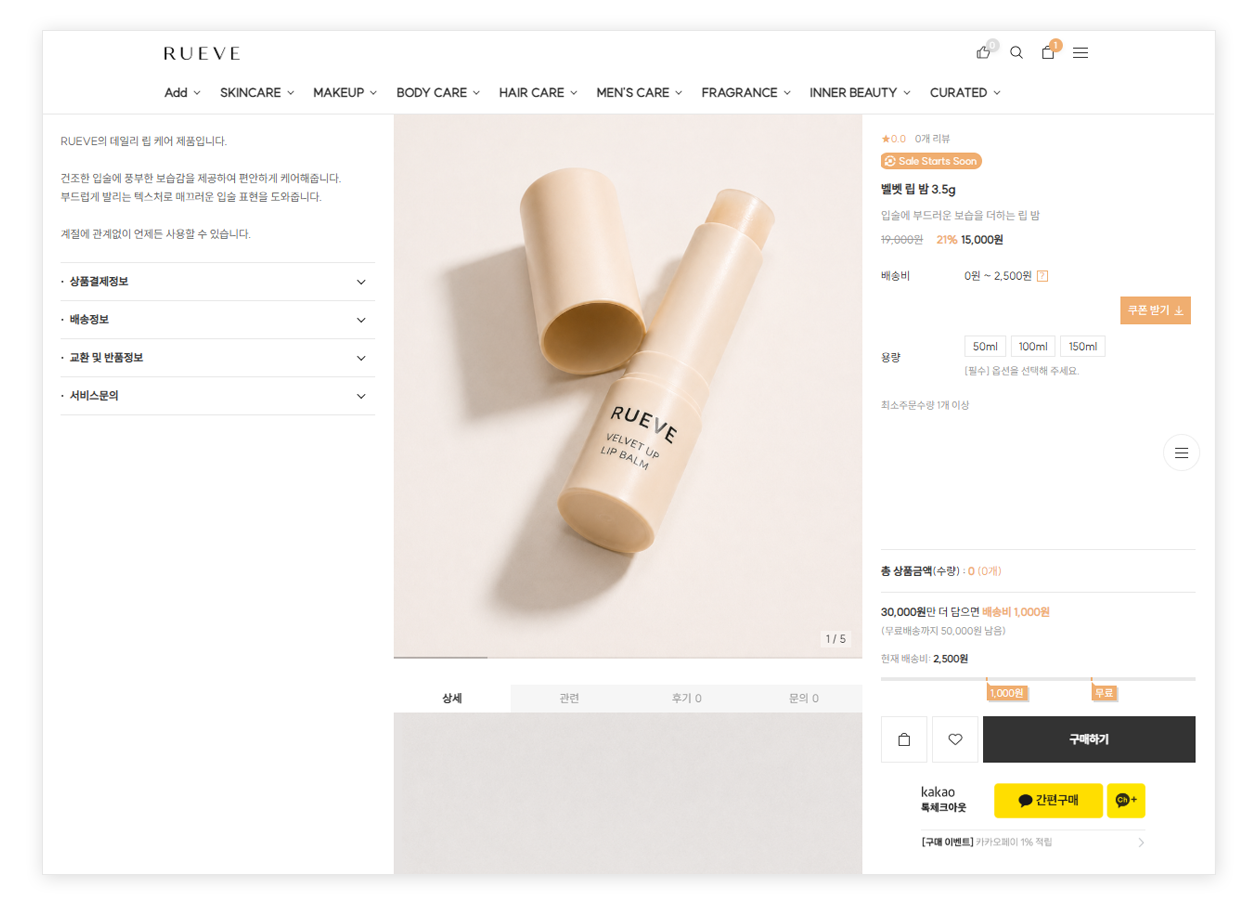Select the 후기 0 tab
Screen dimensions: 1254x911
click(686, 698)
